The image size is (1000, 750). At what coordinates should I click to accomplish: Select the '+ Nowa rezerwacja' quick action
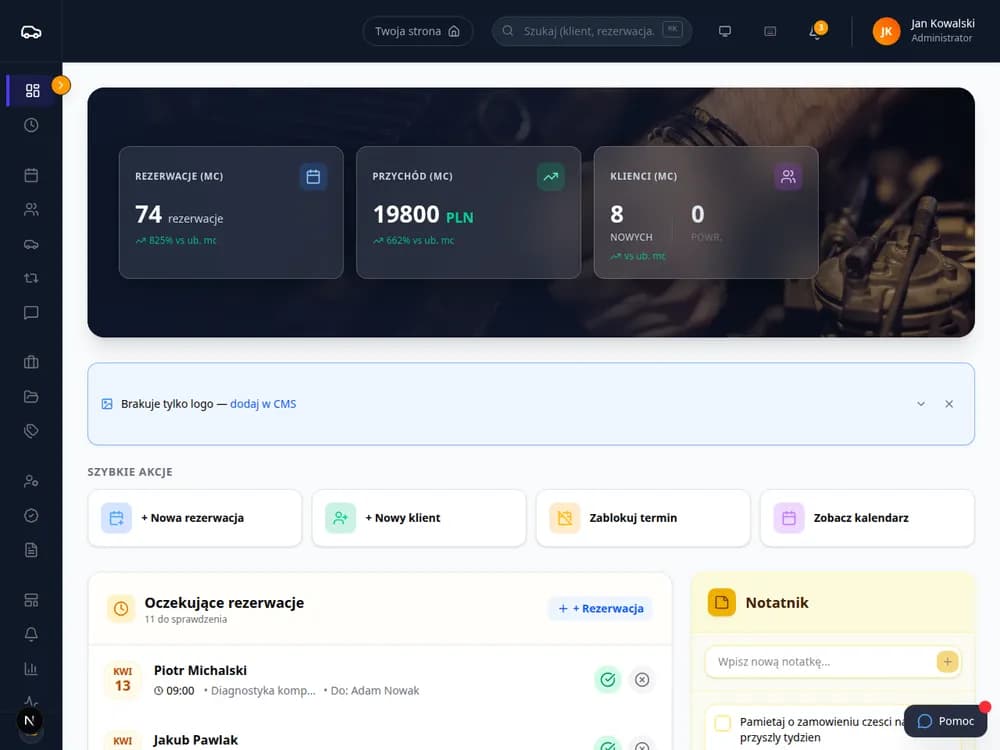click(x=195, y=518)
